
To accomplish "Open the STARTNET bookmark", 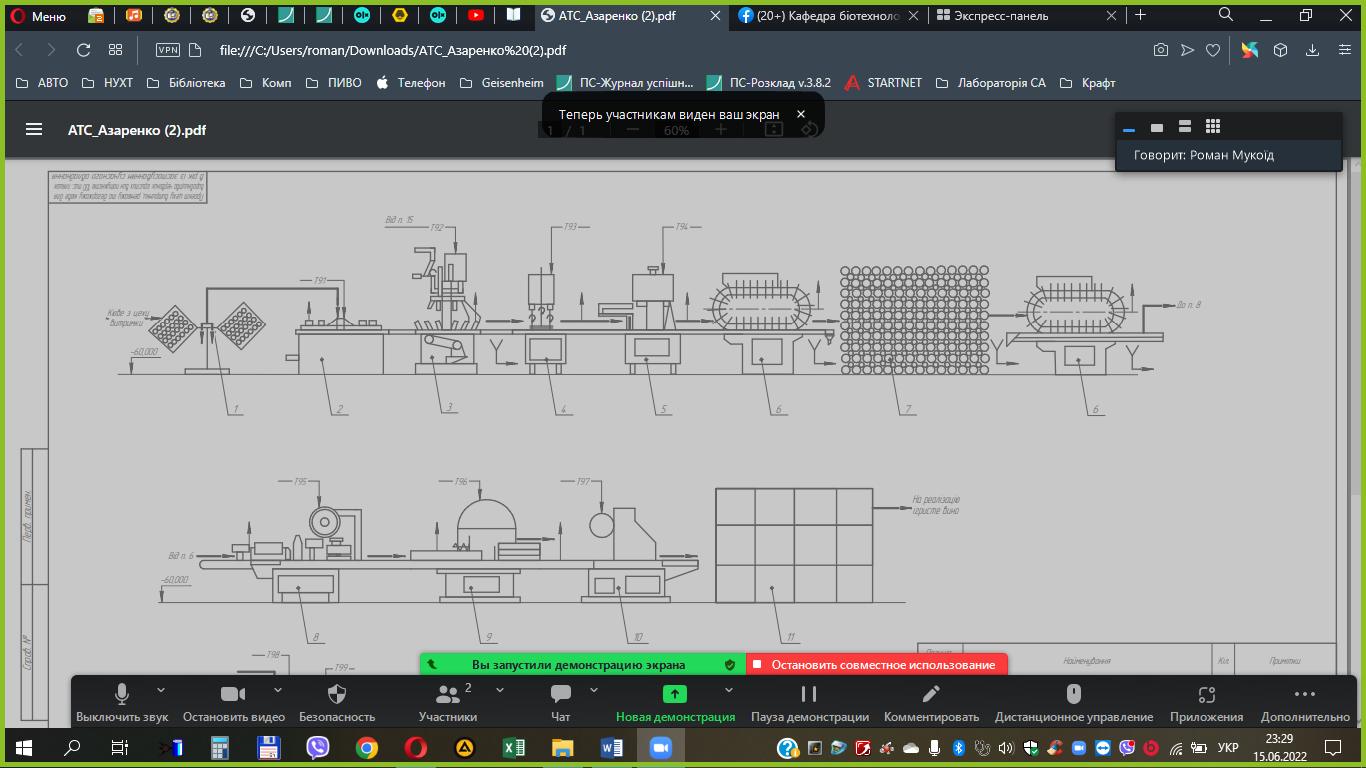I will click(x=883, y=83).
